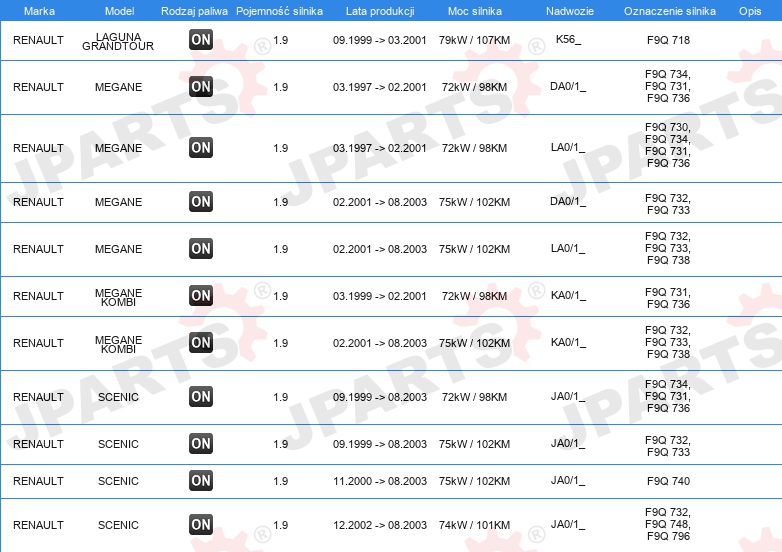Select RENAULT in the Laguna Grandtour row

38,40
